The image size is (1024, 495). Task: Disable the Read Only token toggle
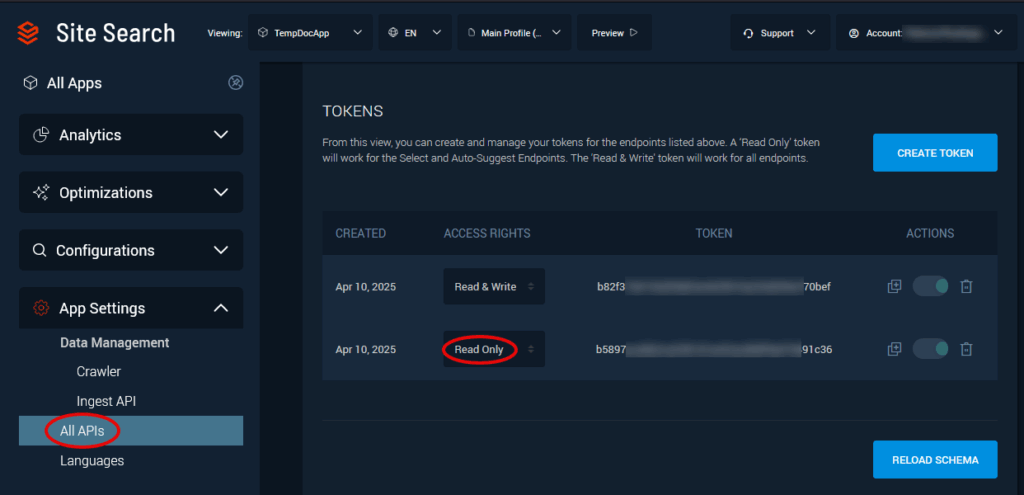[x=930, y=349]
